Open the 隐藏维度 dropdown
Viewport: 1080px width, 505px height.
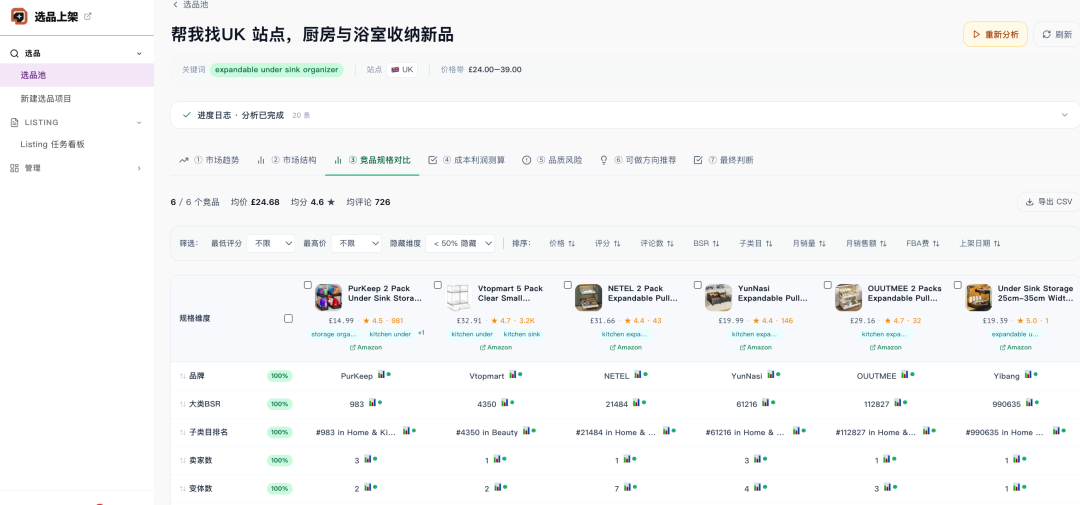pyautogui.click(x=460, y=243)
